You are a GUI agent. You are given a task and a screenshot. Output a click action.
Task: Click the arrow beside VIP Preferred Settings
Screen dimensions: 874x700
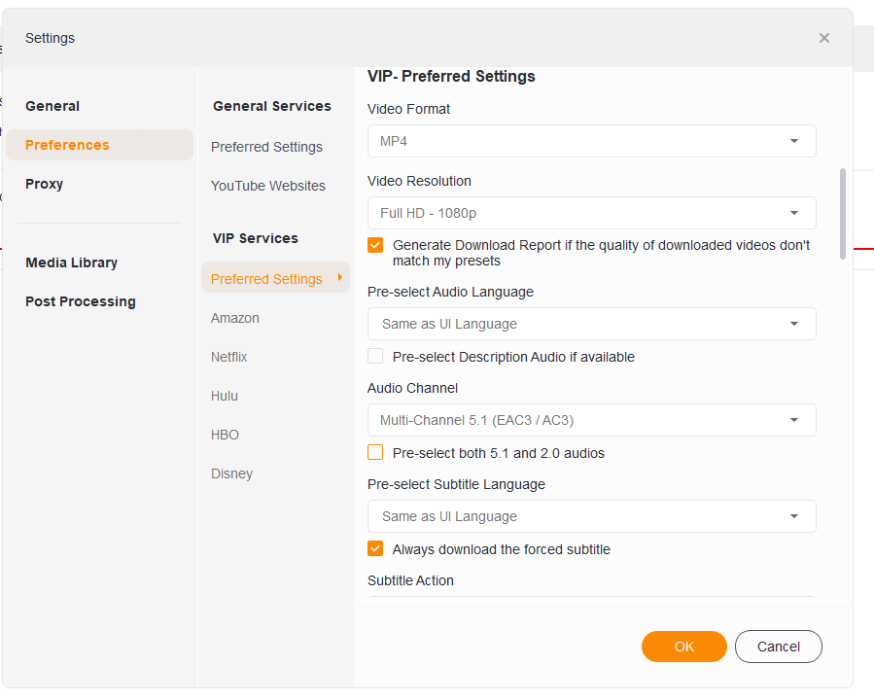[340, 278]
